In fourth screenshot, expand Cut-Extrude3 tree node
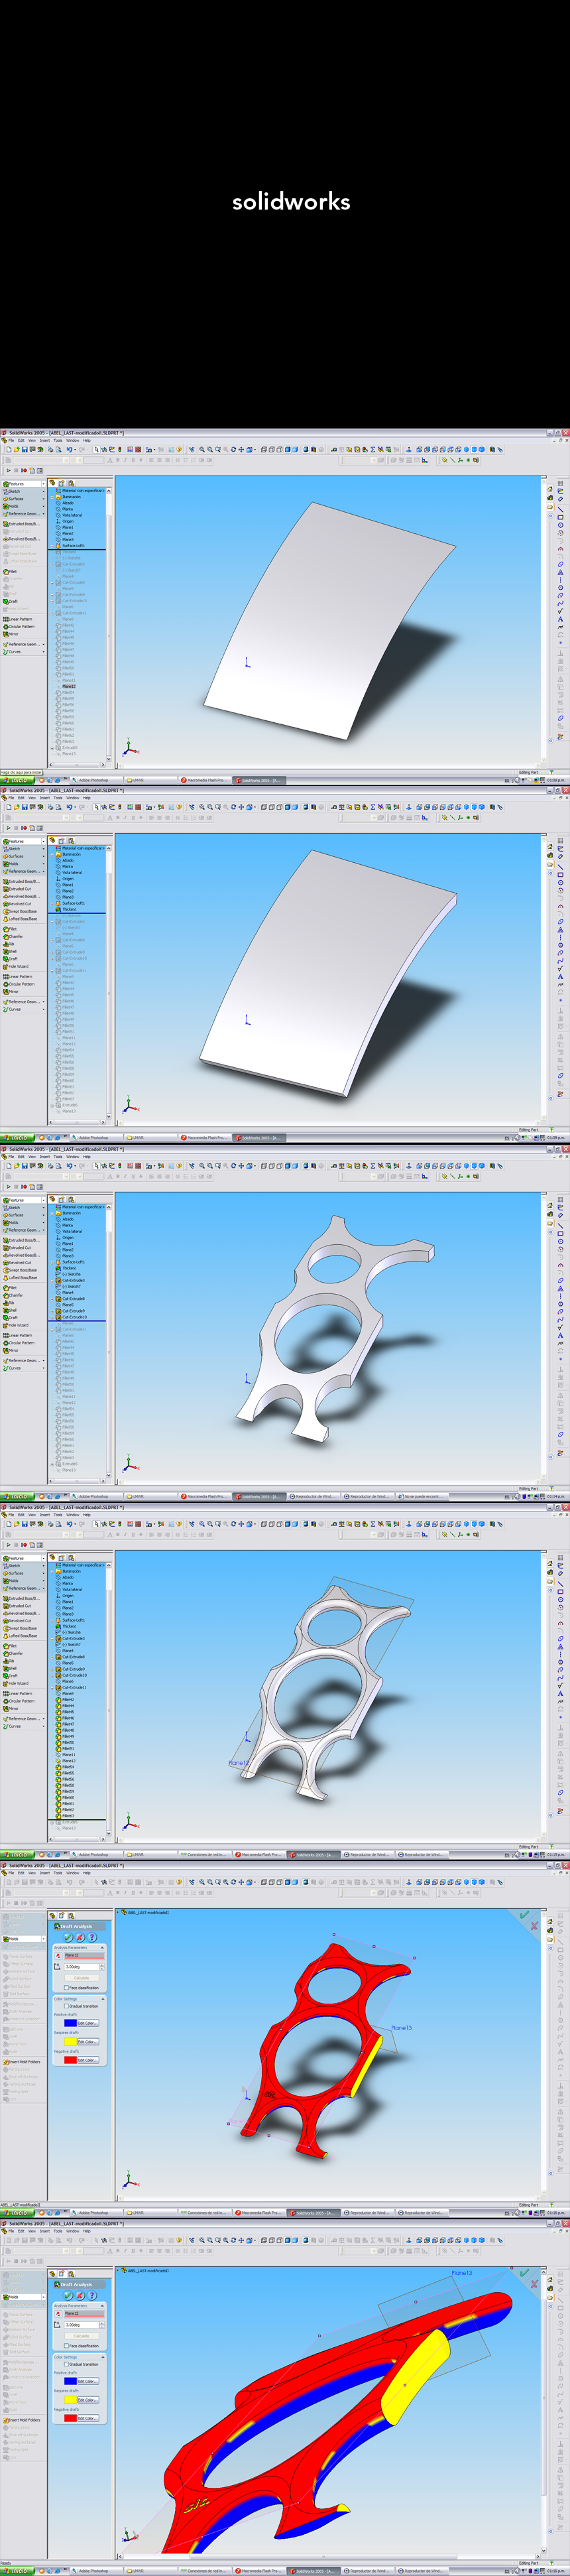 (x=52, y=1639)
